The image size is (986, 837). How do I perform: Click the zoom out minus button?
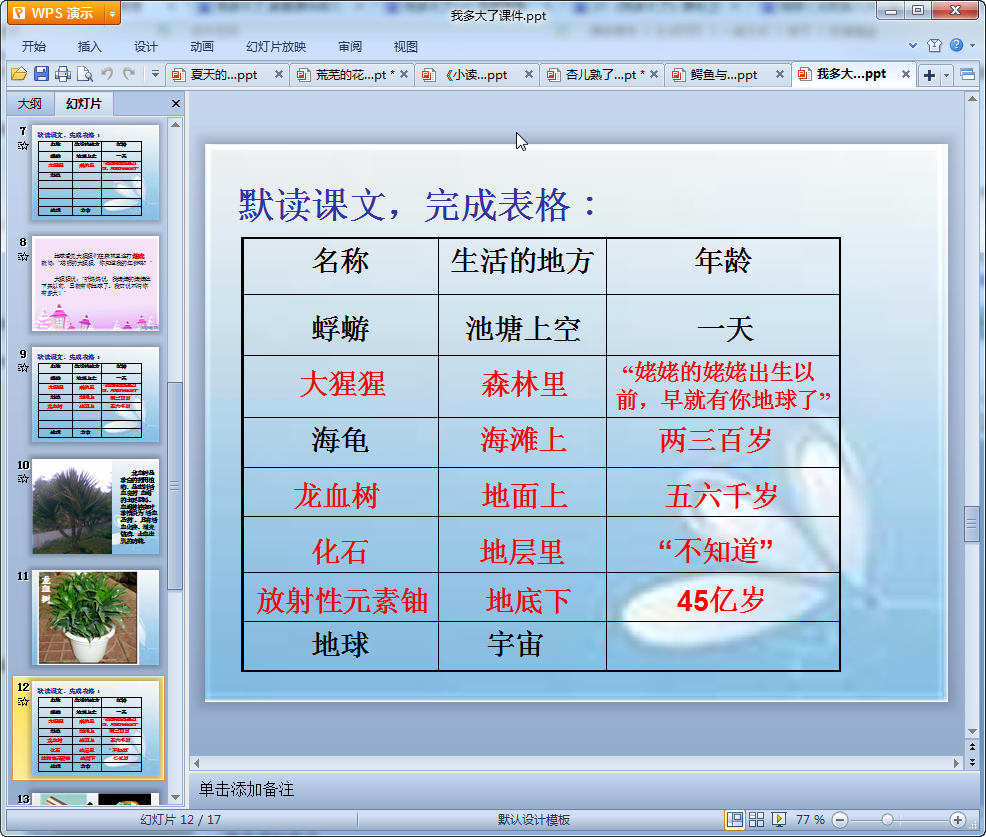coord(841,820)
